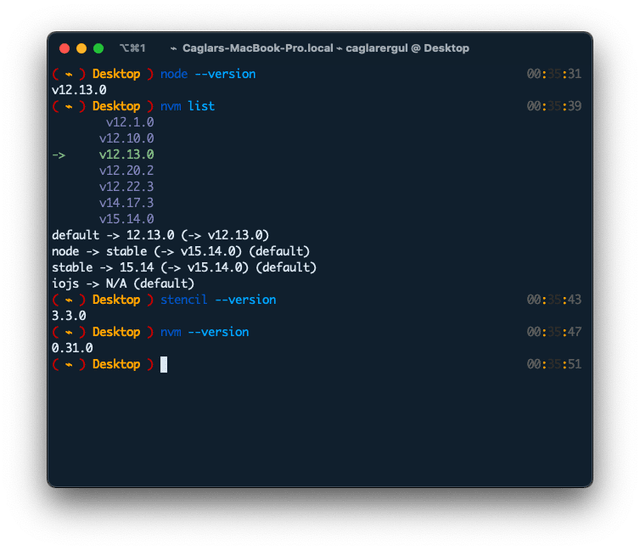Click the lightning prompt icon before stencil --version
Screen dimensions: 640x550
[69, 300]
